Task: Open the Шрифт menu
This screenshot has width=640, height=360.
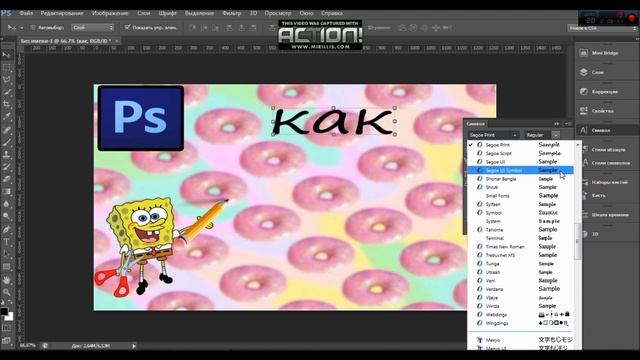Action: click(167, 13)
